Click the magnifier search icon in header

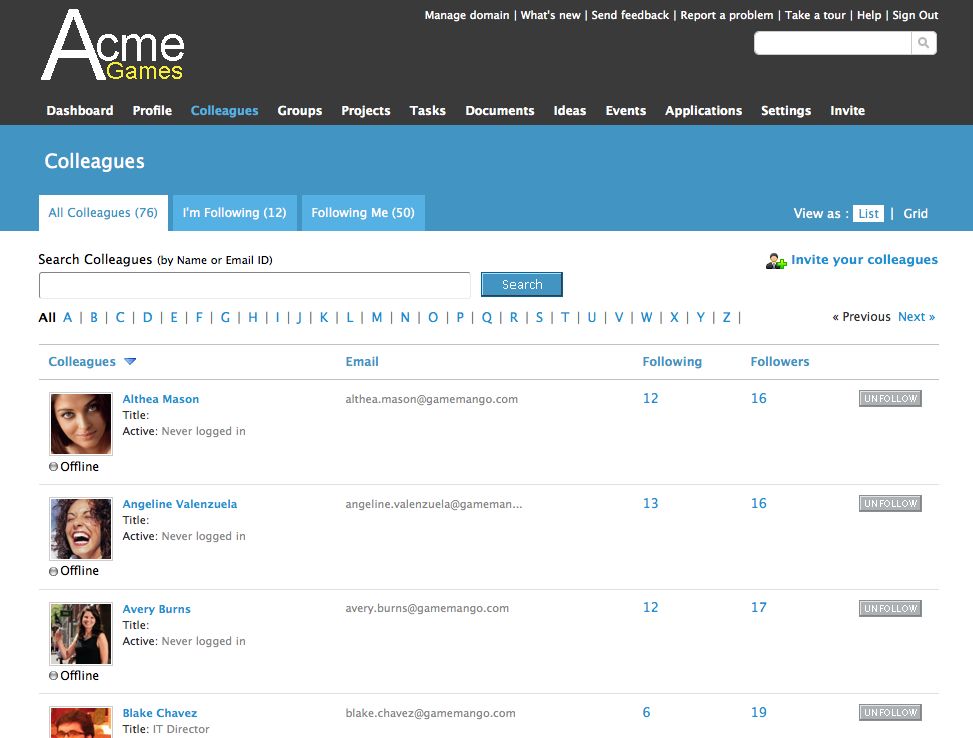pyautogui.click(x=923, y=43)
